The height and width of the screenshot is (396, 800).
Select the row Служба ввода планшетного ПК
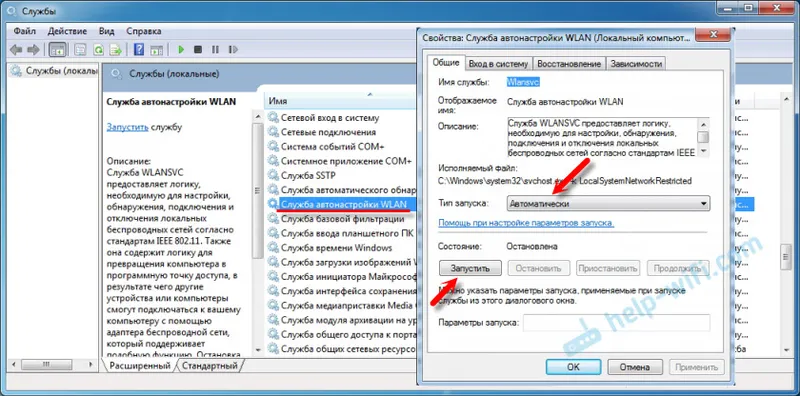point(341,233)
